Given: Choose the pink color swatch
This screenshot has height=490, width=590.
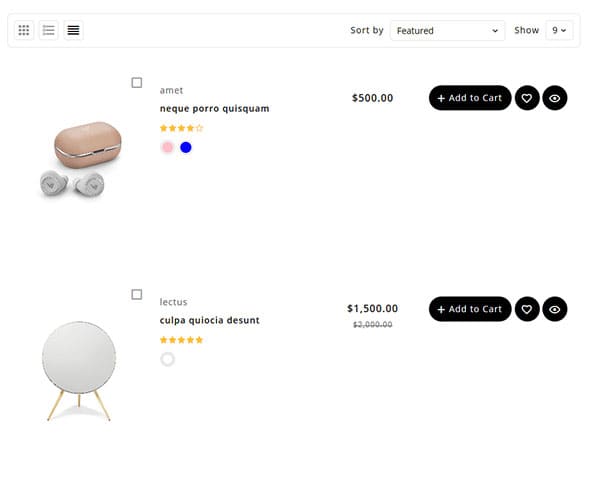Looking at the screenshot, I should tap(167, 147).
